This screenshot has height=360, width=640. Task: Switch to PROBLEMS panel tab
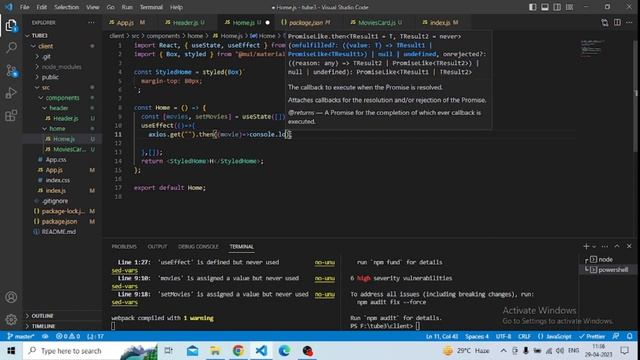124,247
